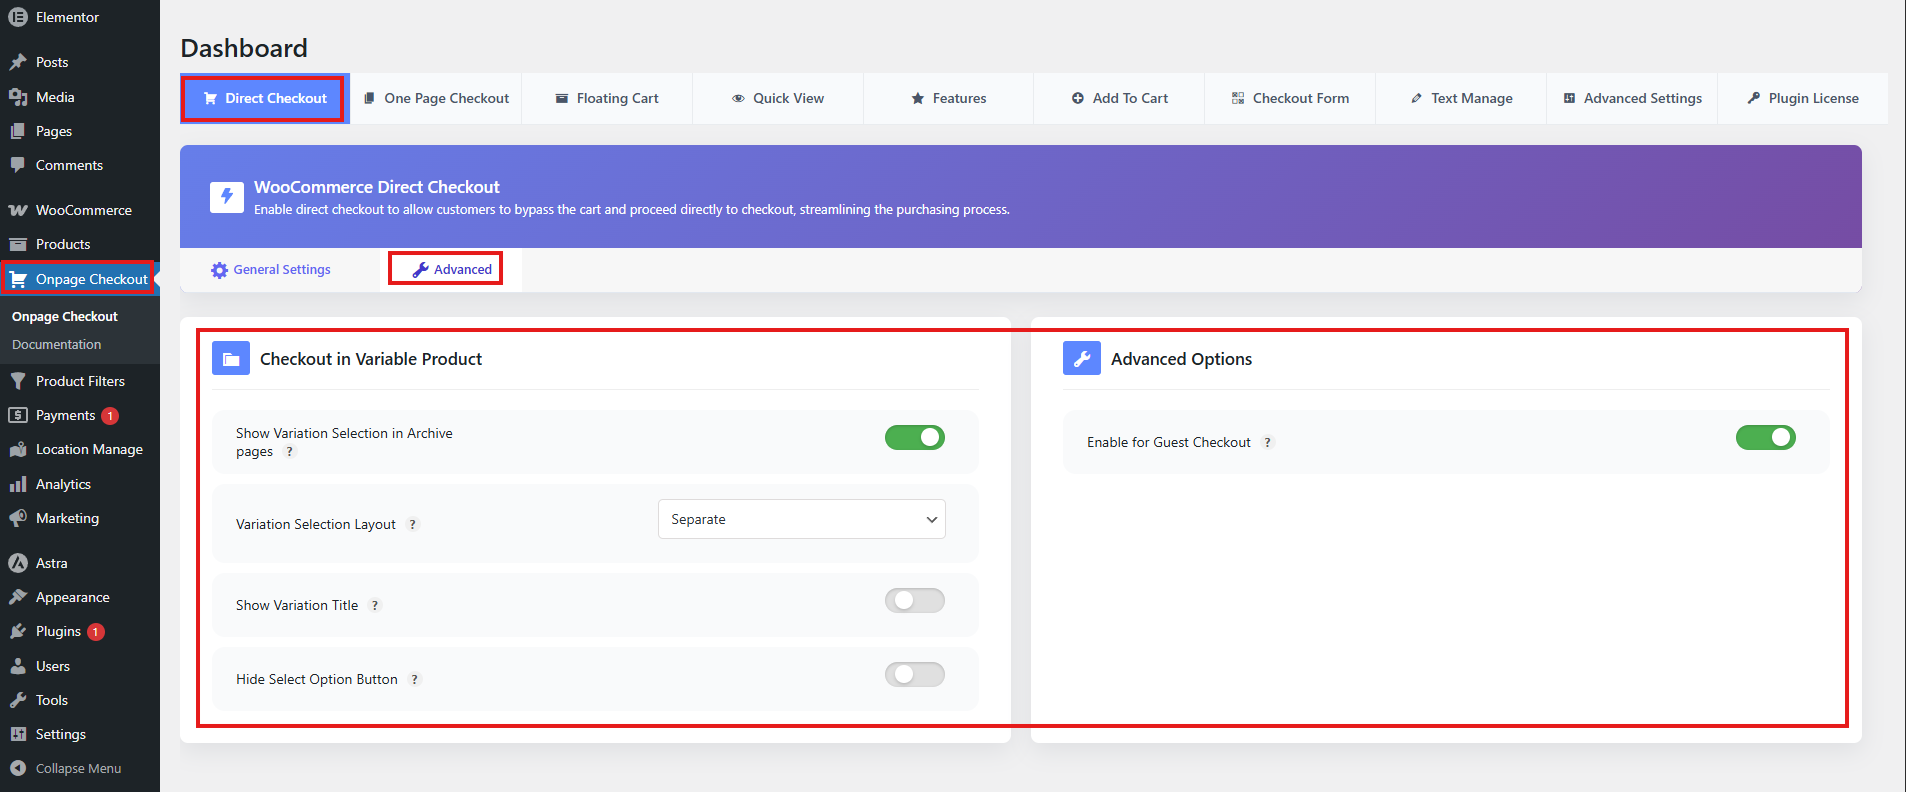
Task: Click help icon for Variation Selection Layout
Action: (412, 524)
